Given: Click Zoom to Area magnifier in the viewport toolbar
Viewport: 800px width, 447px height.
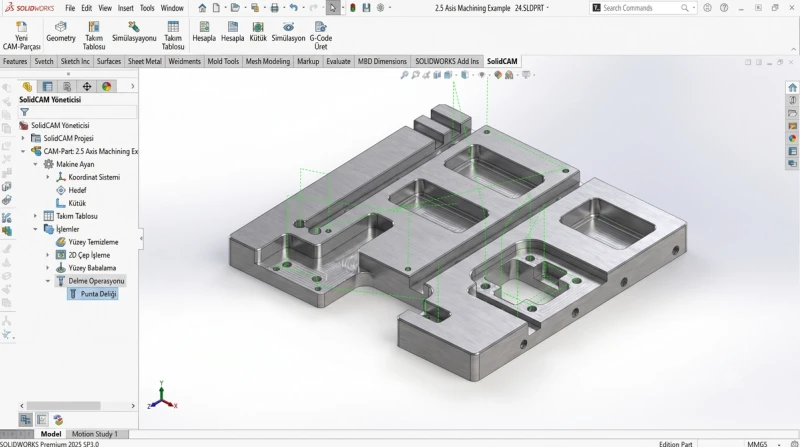Looking at the screenshot, I should pos(415,75).
